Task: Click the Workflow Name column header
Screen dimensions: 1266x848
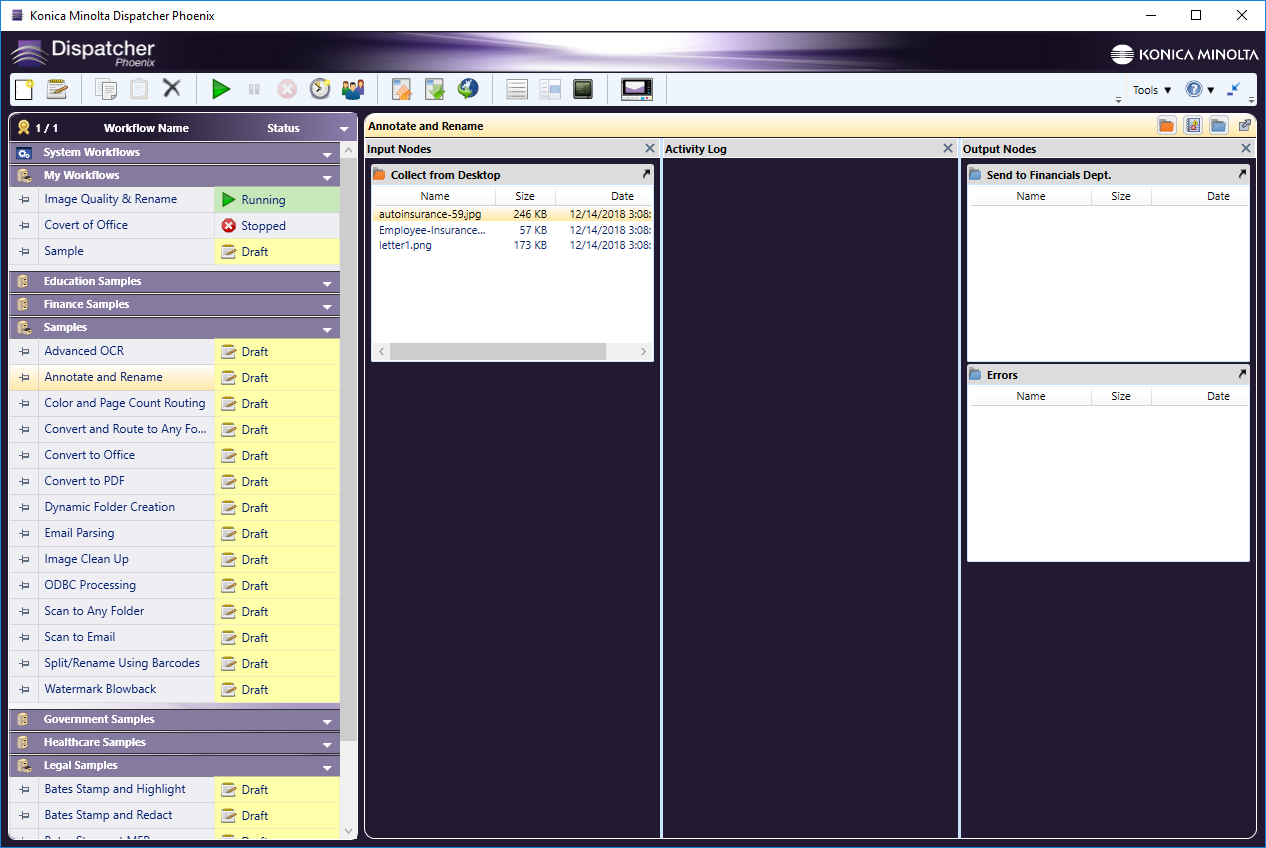Action: click(146, 128)
